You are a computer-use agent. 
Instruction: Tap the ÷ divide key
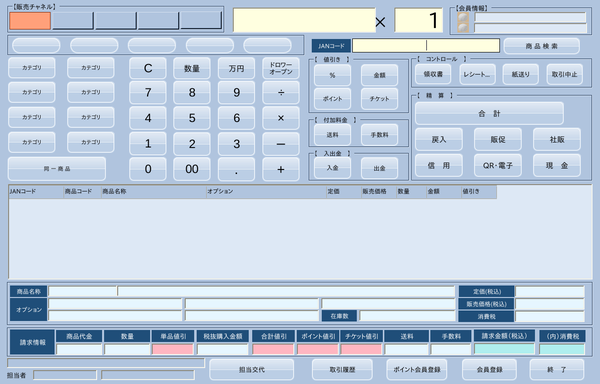(x=281, y=93)
